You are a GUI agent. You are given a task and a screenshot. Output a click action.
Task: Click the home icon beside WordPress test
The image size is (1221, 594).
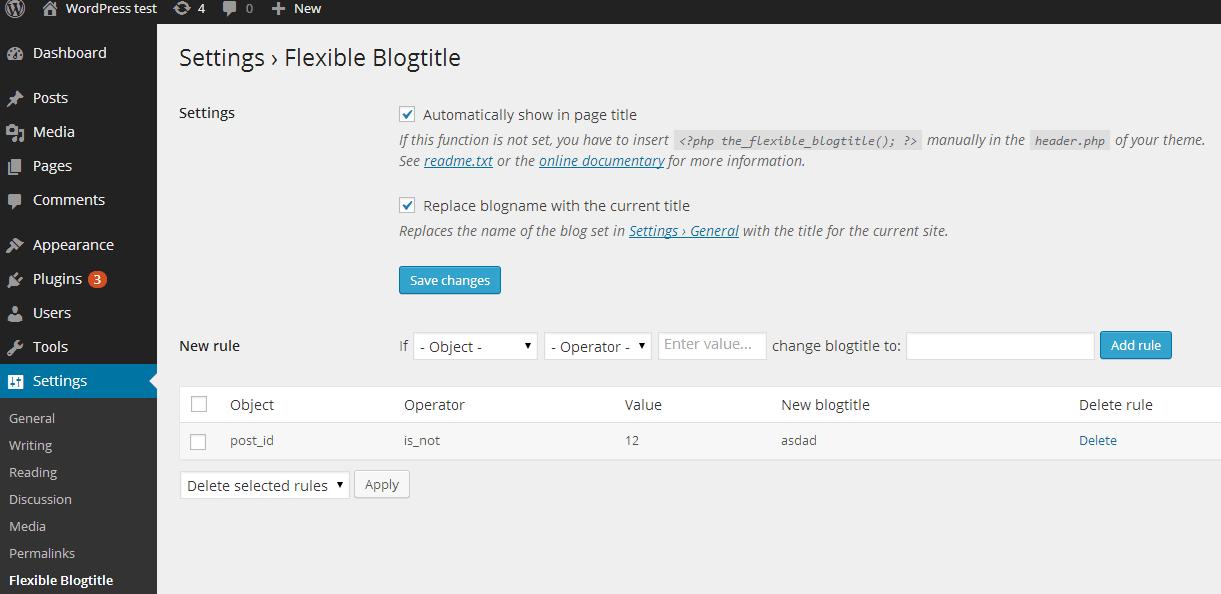pyautogui.click(x=50, y=8)
